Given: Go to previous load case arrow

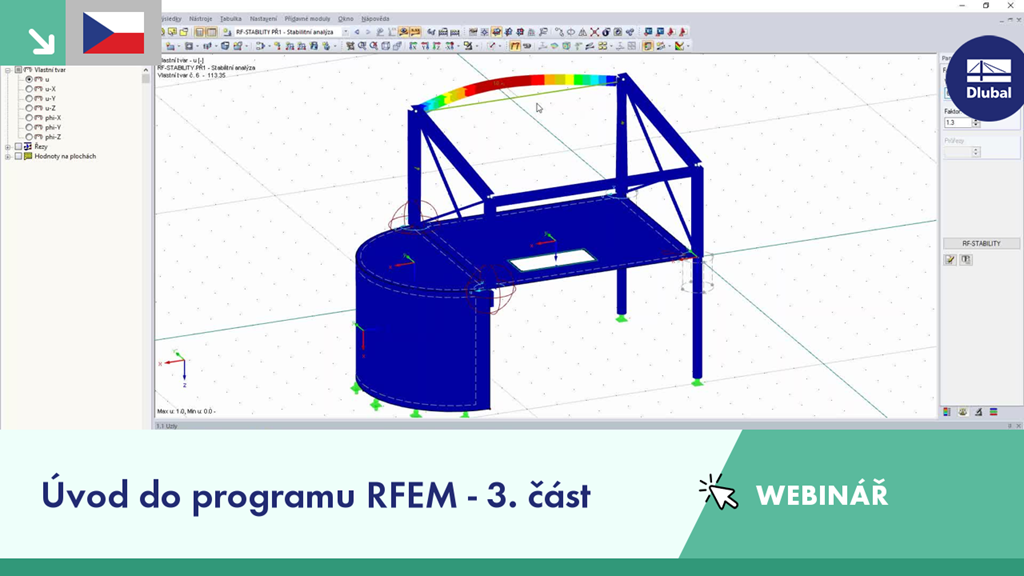Looking at the screenshot, I should (x=357, y=32).
